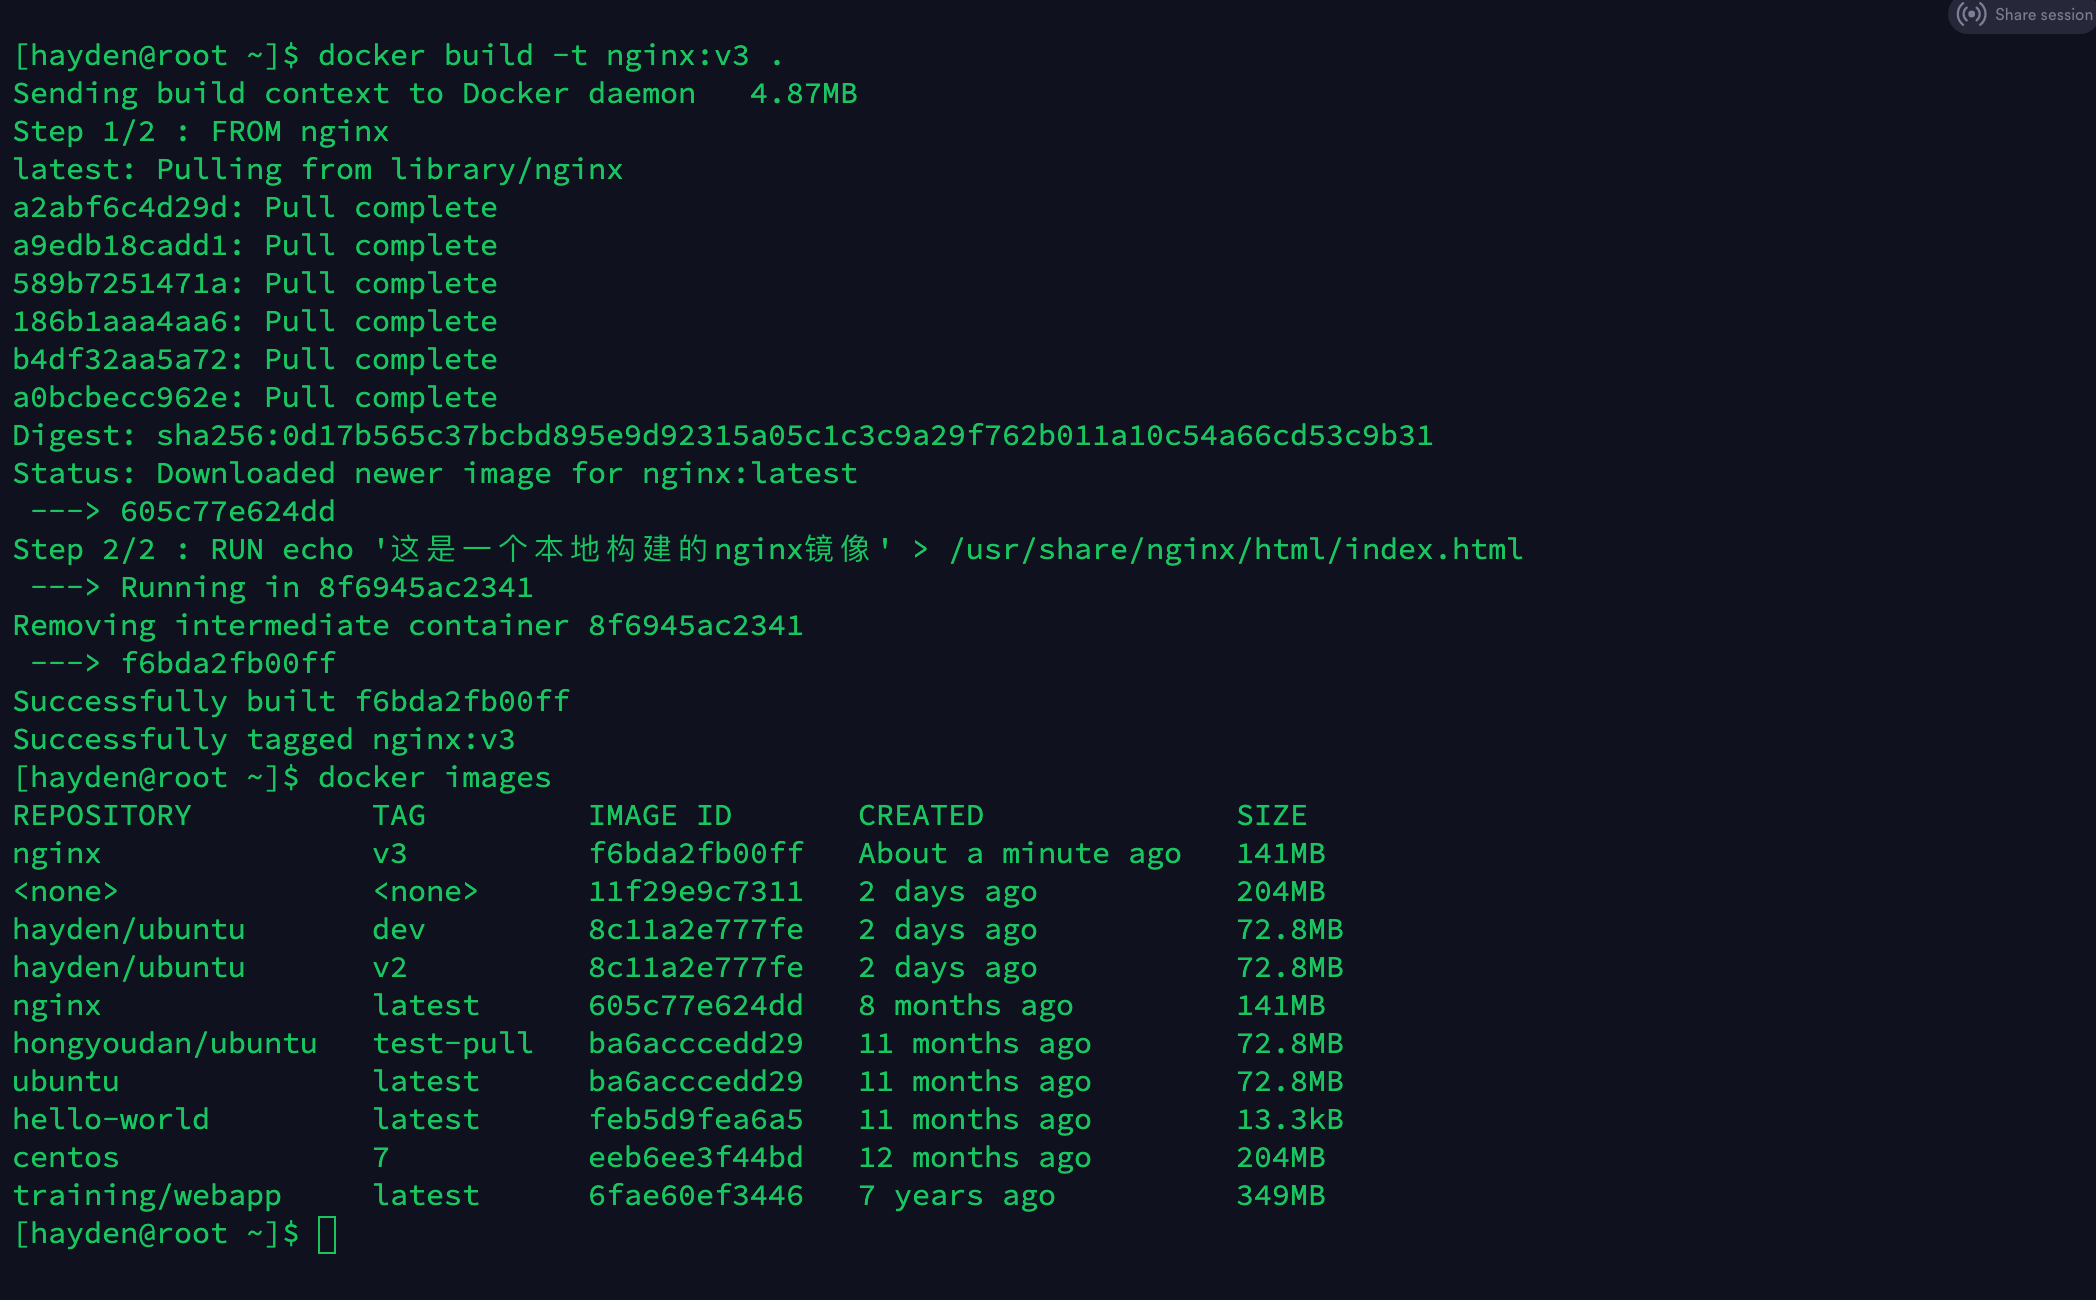Click the hello-world repository name

click(x=111, y=1120)
